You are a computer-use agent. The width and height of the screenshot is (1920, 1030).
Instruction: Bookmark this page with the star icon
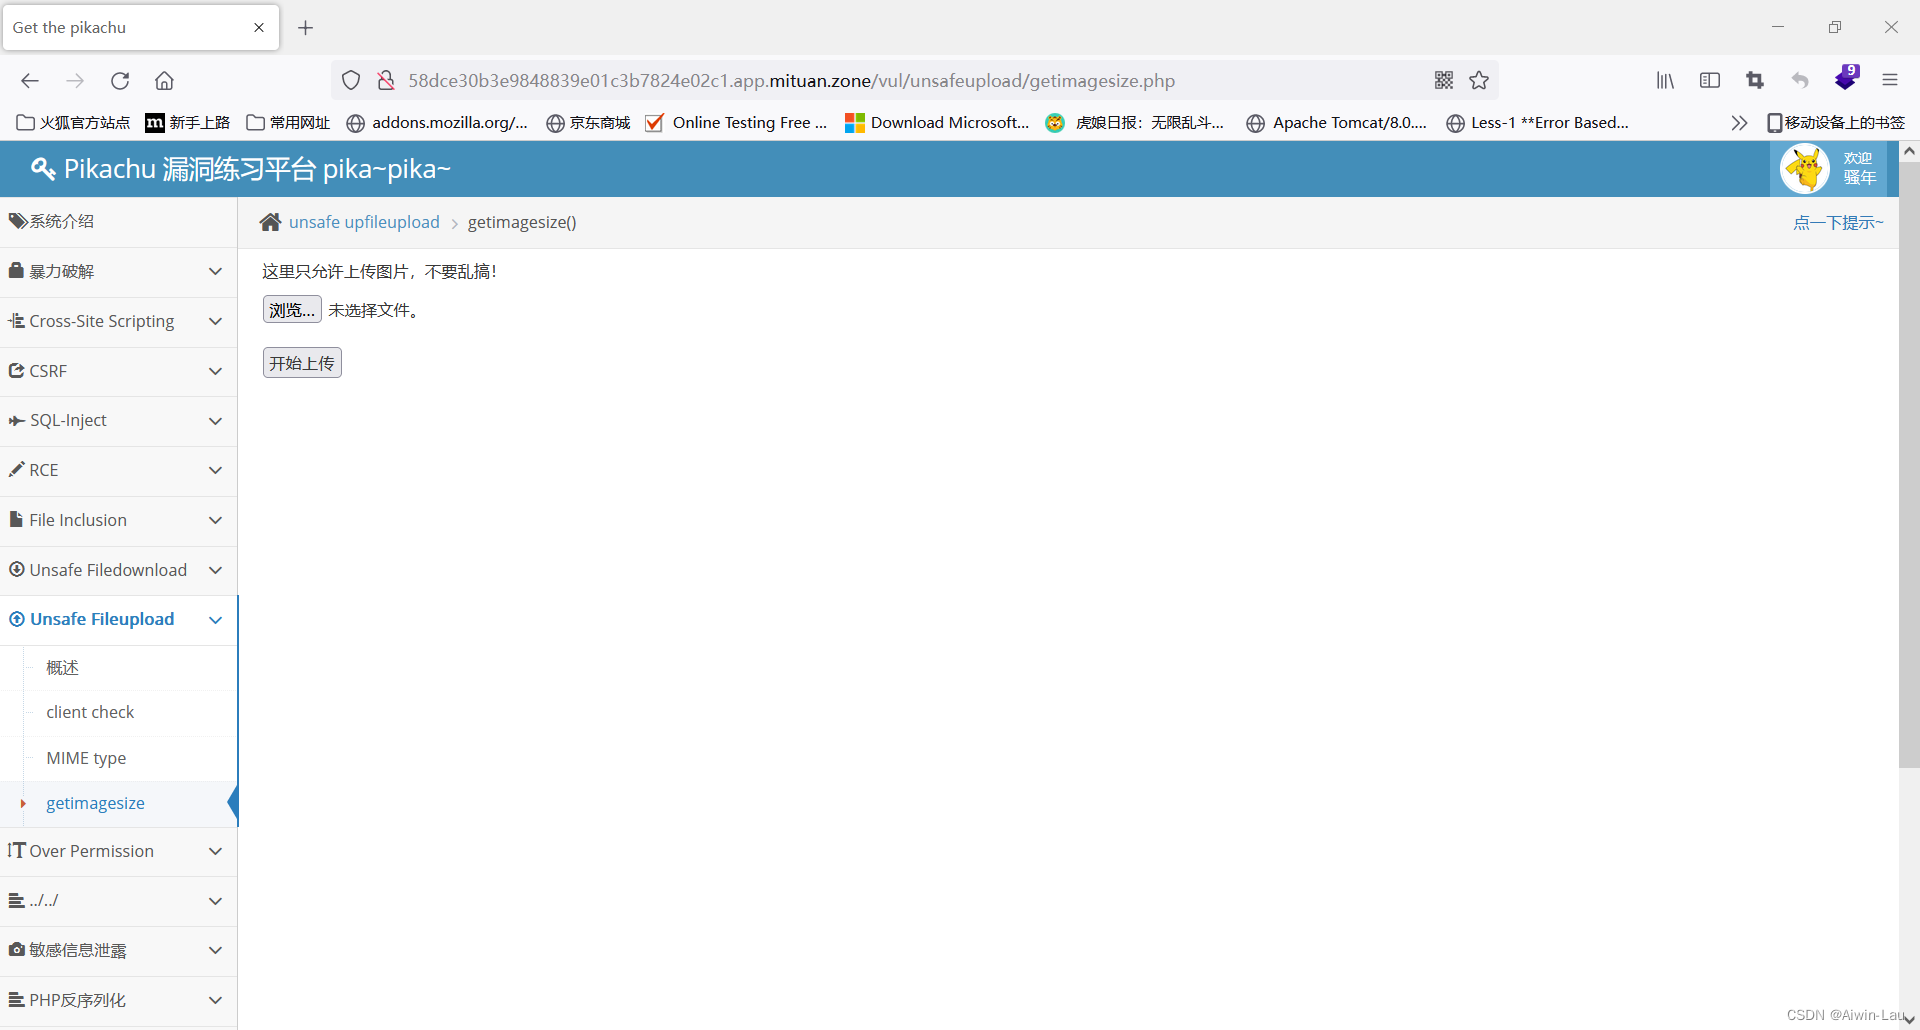tap(1480, 81)
